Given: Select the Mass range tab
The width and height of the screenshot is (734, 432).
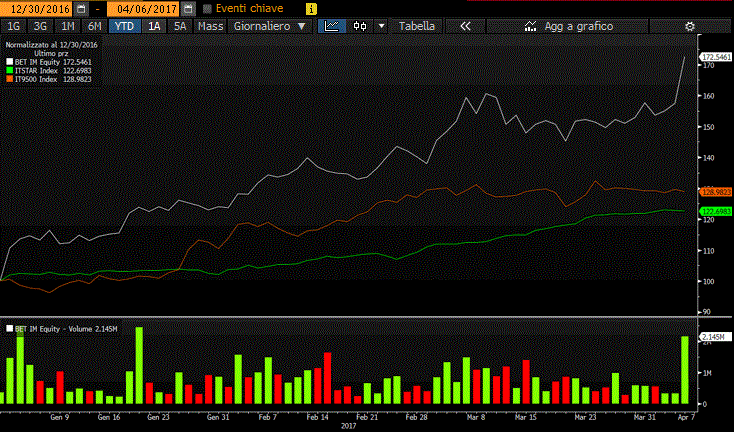Looking at the screenshot, I should [210, 26].
